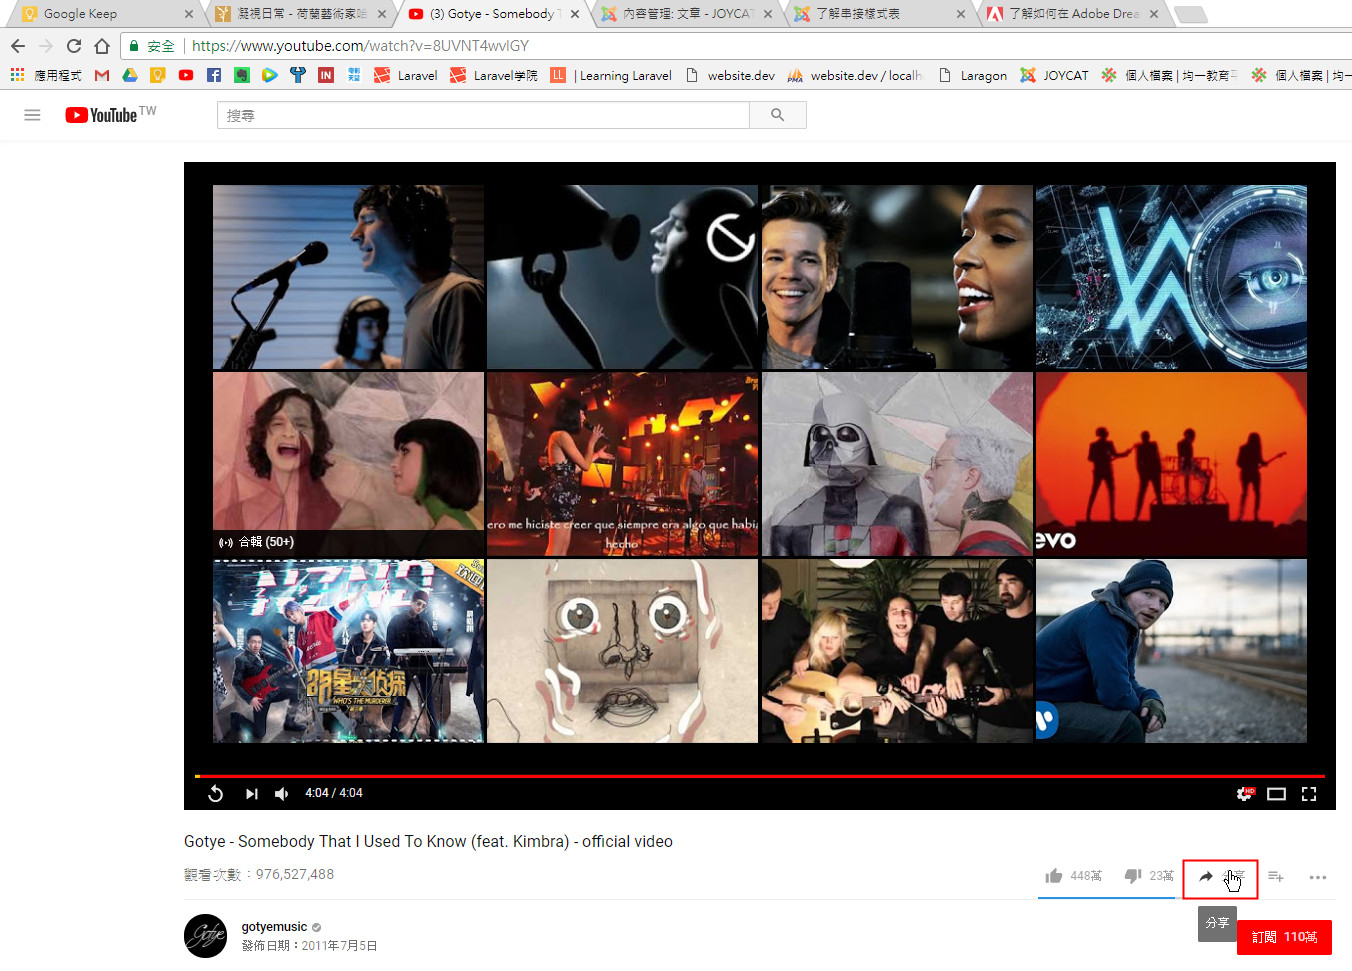Screen dimensions: 1352x971
Task: Open the Facebook bookmark icon
Action: pos(214,75)
